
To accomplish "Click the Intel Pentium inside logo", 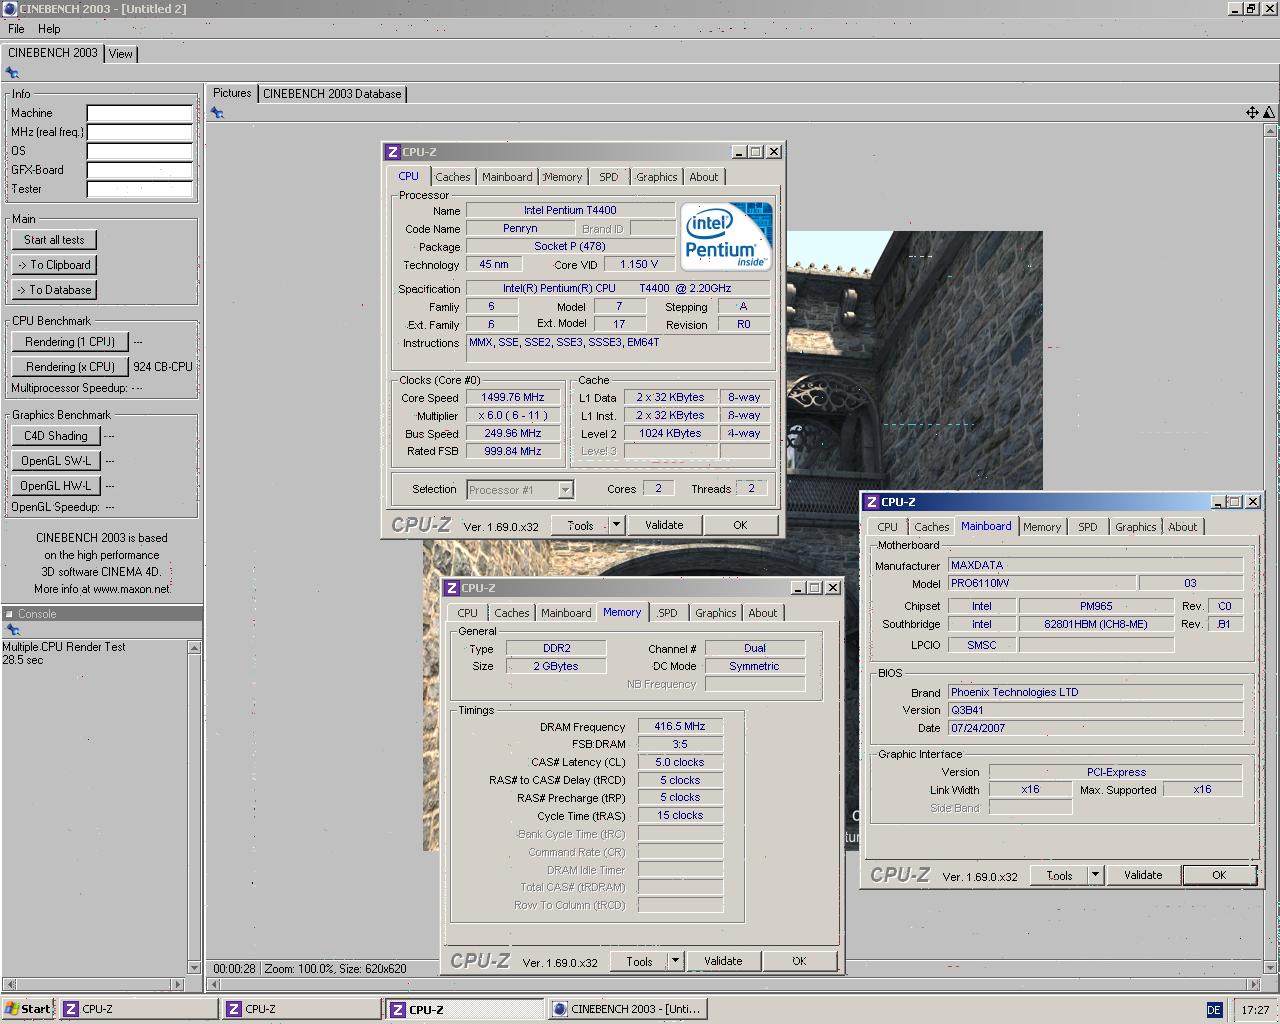I will tap(727, 237).
